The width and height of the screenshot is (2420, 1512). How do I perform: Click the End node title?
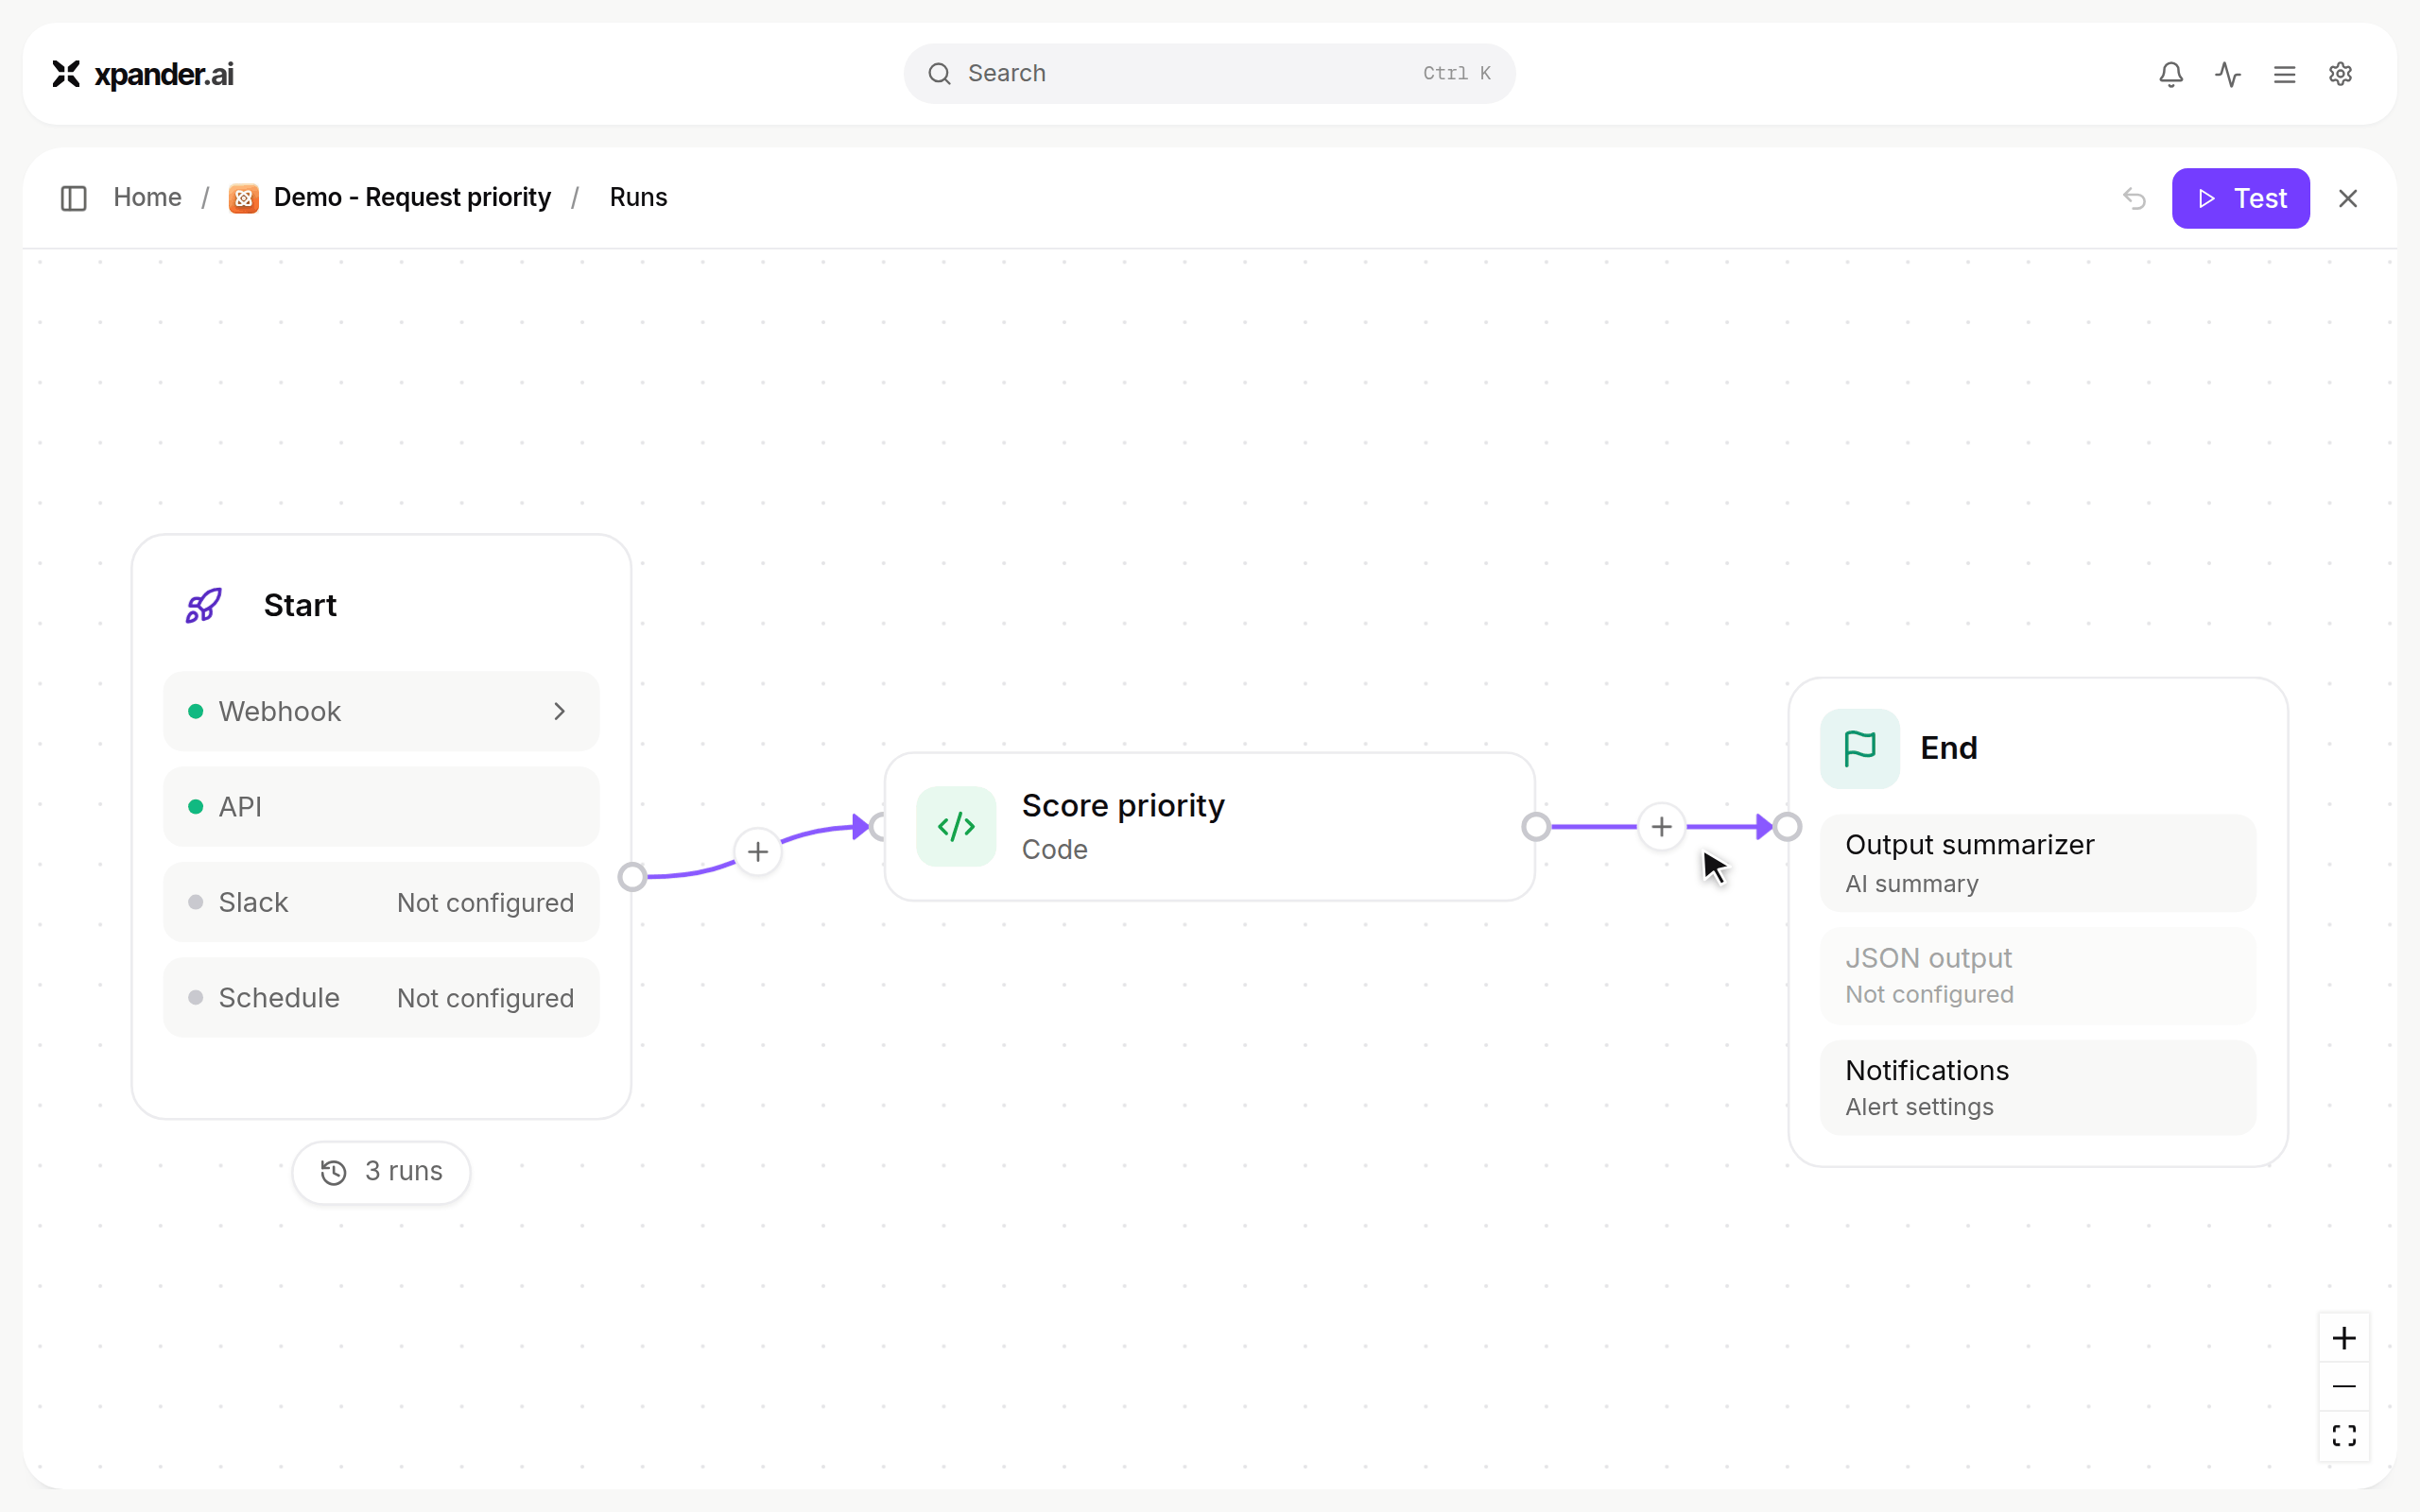1948,748
